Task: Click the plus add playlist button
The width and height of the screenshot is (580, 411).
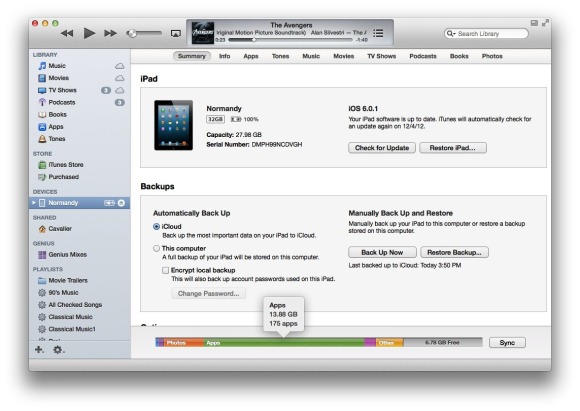Action: pos(39,350)
